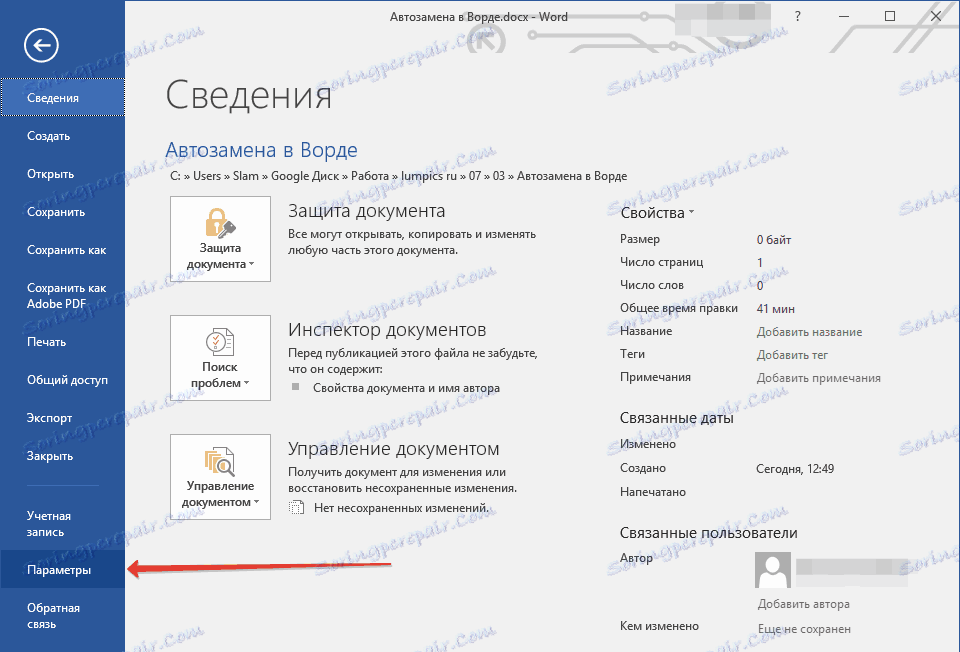This screenshot has width=960, height=652.
Task: Open the Учетная запись page
Action: [62, 524]
